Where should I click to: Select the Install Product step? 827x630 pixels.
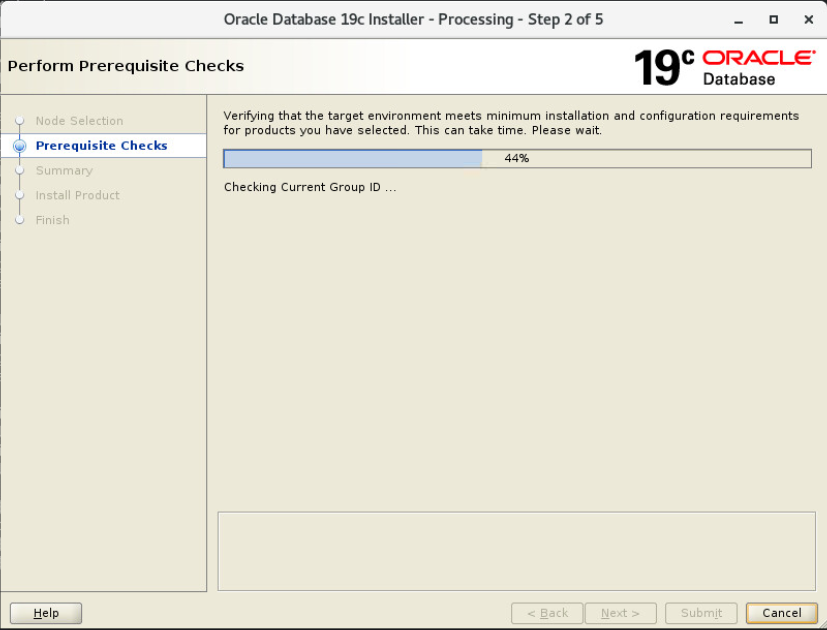[x=78, y=195]
